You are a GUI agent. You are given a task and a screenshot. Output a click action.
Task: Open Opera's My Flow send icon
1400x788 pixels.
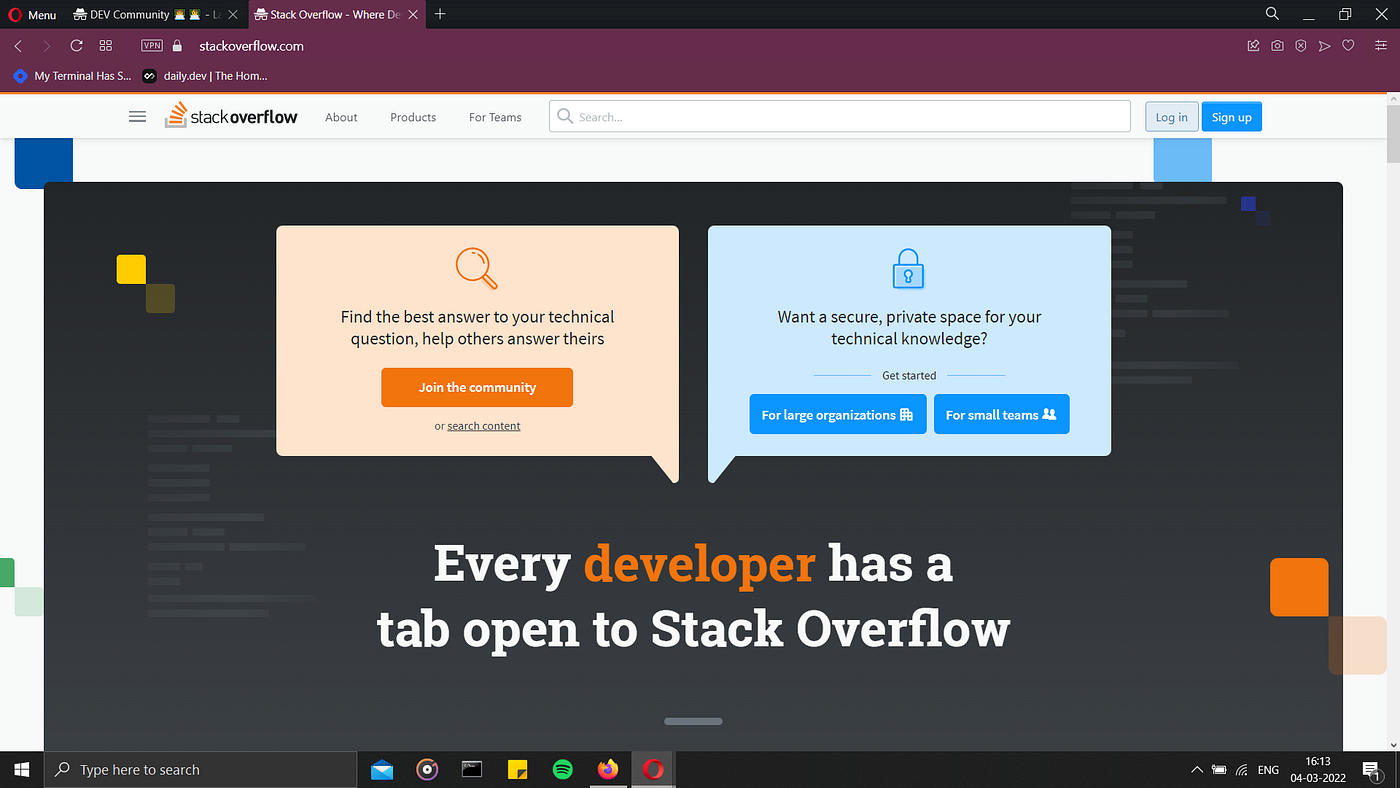coord(1325,46)
